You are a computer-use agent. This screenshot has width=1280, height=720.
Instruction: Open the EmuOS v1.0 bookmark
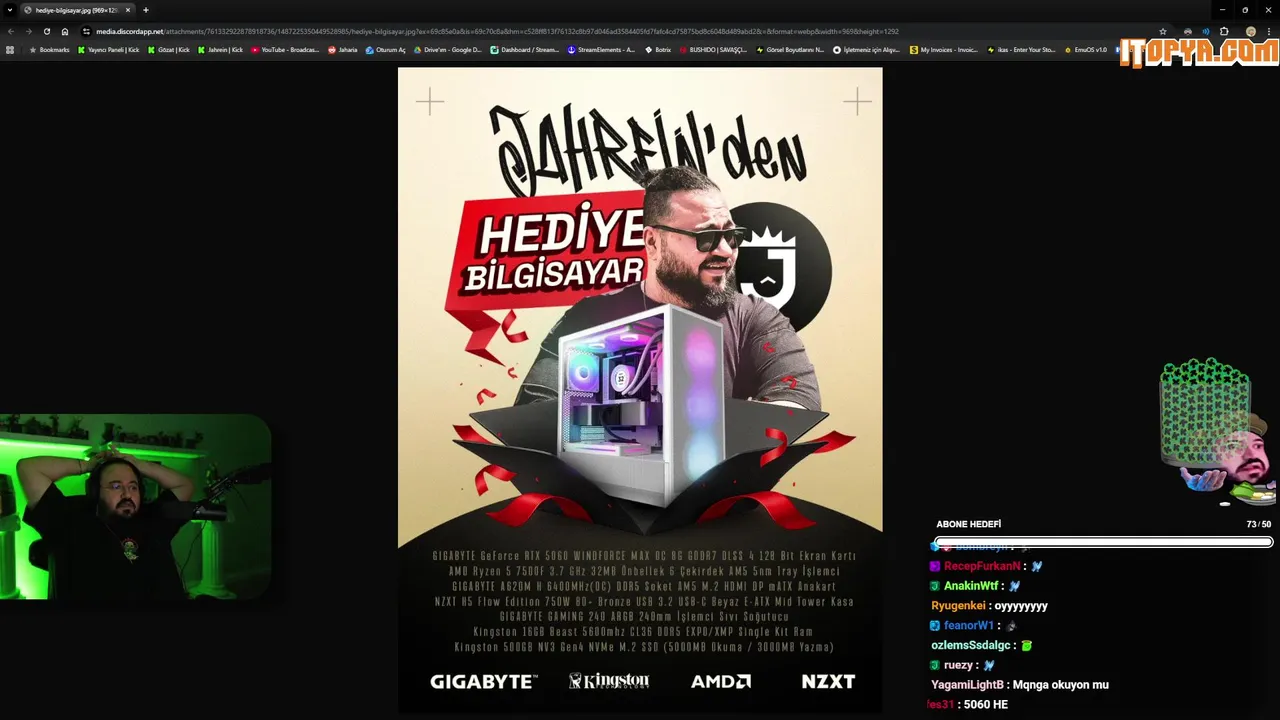(x=1086, y=49)
